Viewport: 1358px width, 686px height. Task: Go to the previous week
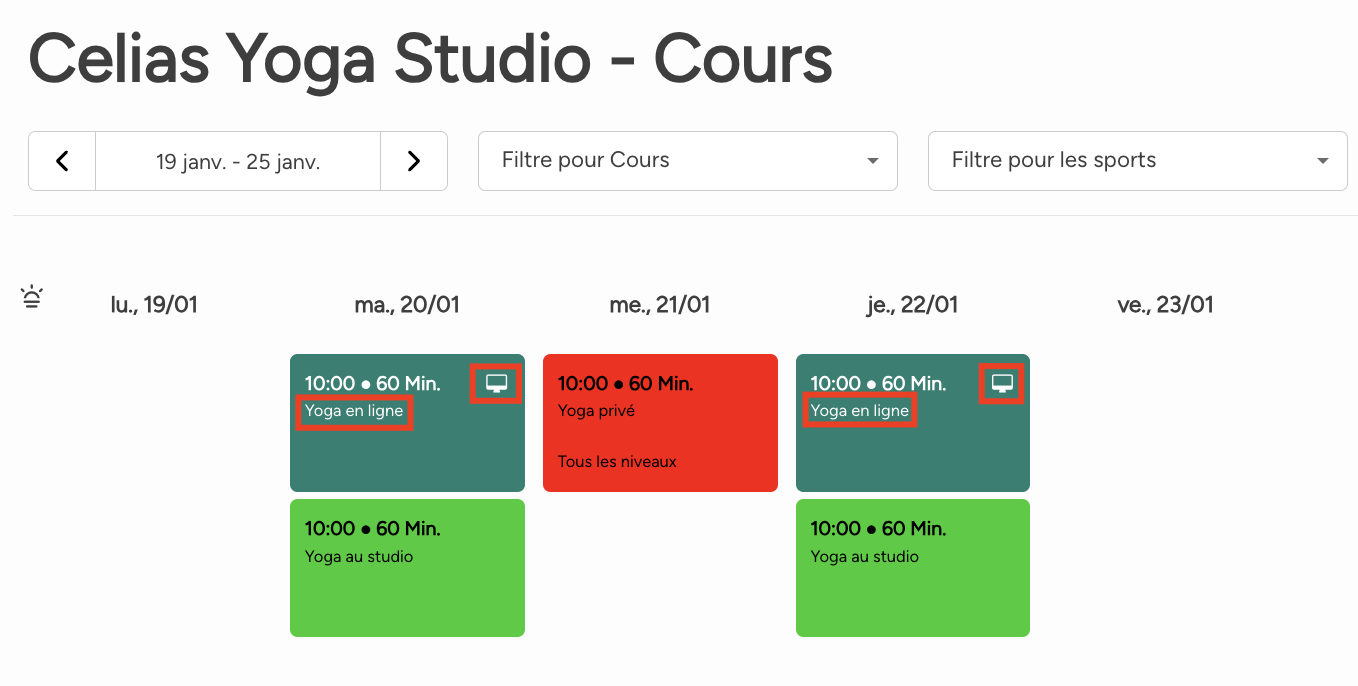point(62,161)
